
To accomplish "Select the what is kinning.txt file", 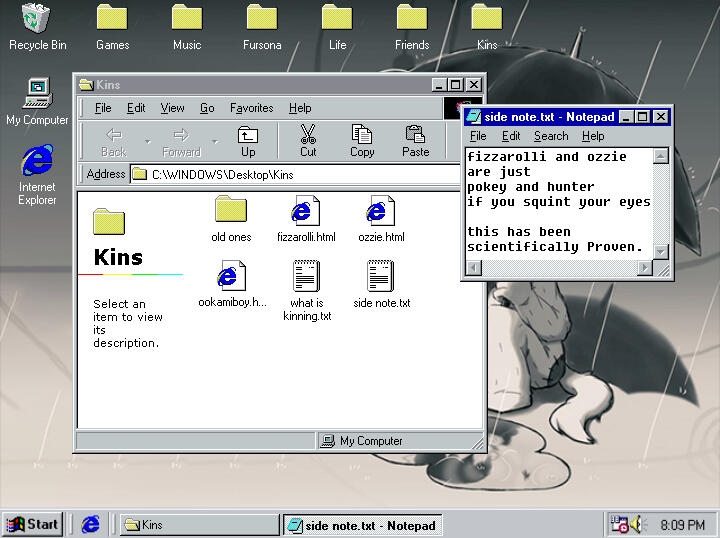I will [306, 277].
